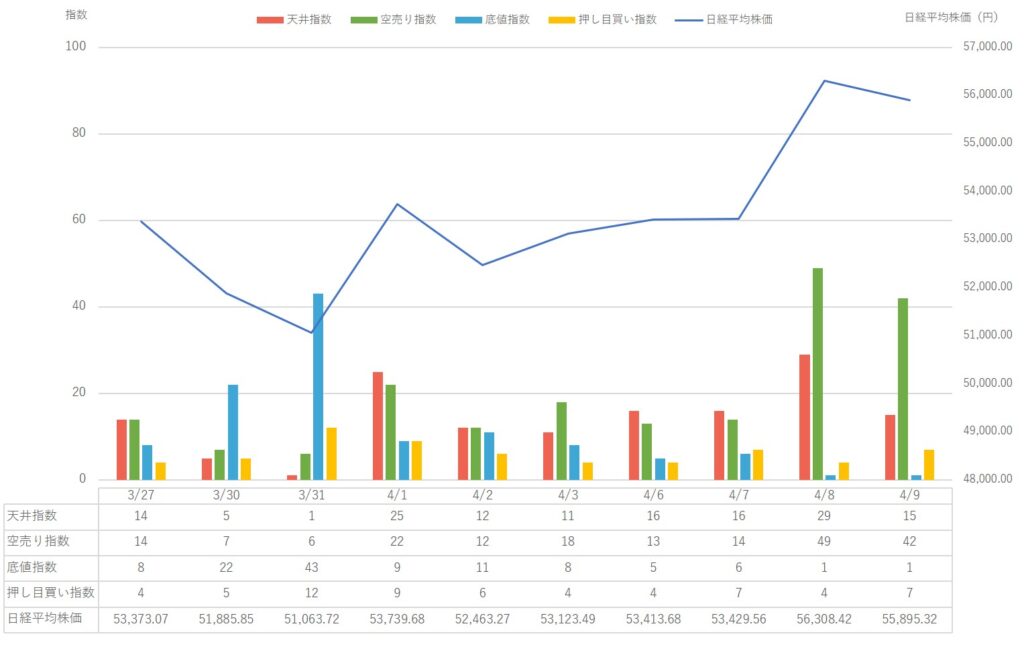Click the 指数 left axis title
Screen dimensions: 1024x669
pyautogui.click(x=76, y=16)
